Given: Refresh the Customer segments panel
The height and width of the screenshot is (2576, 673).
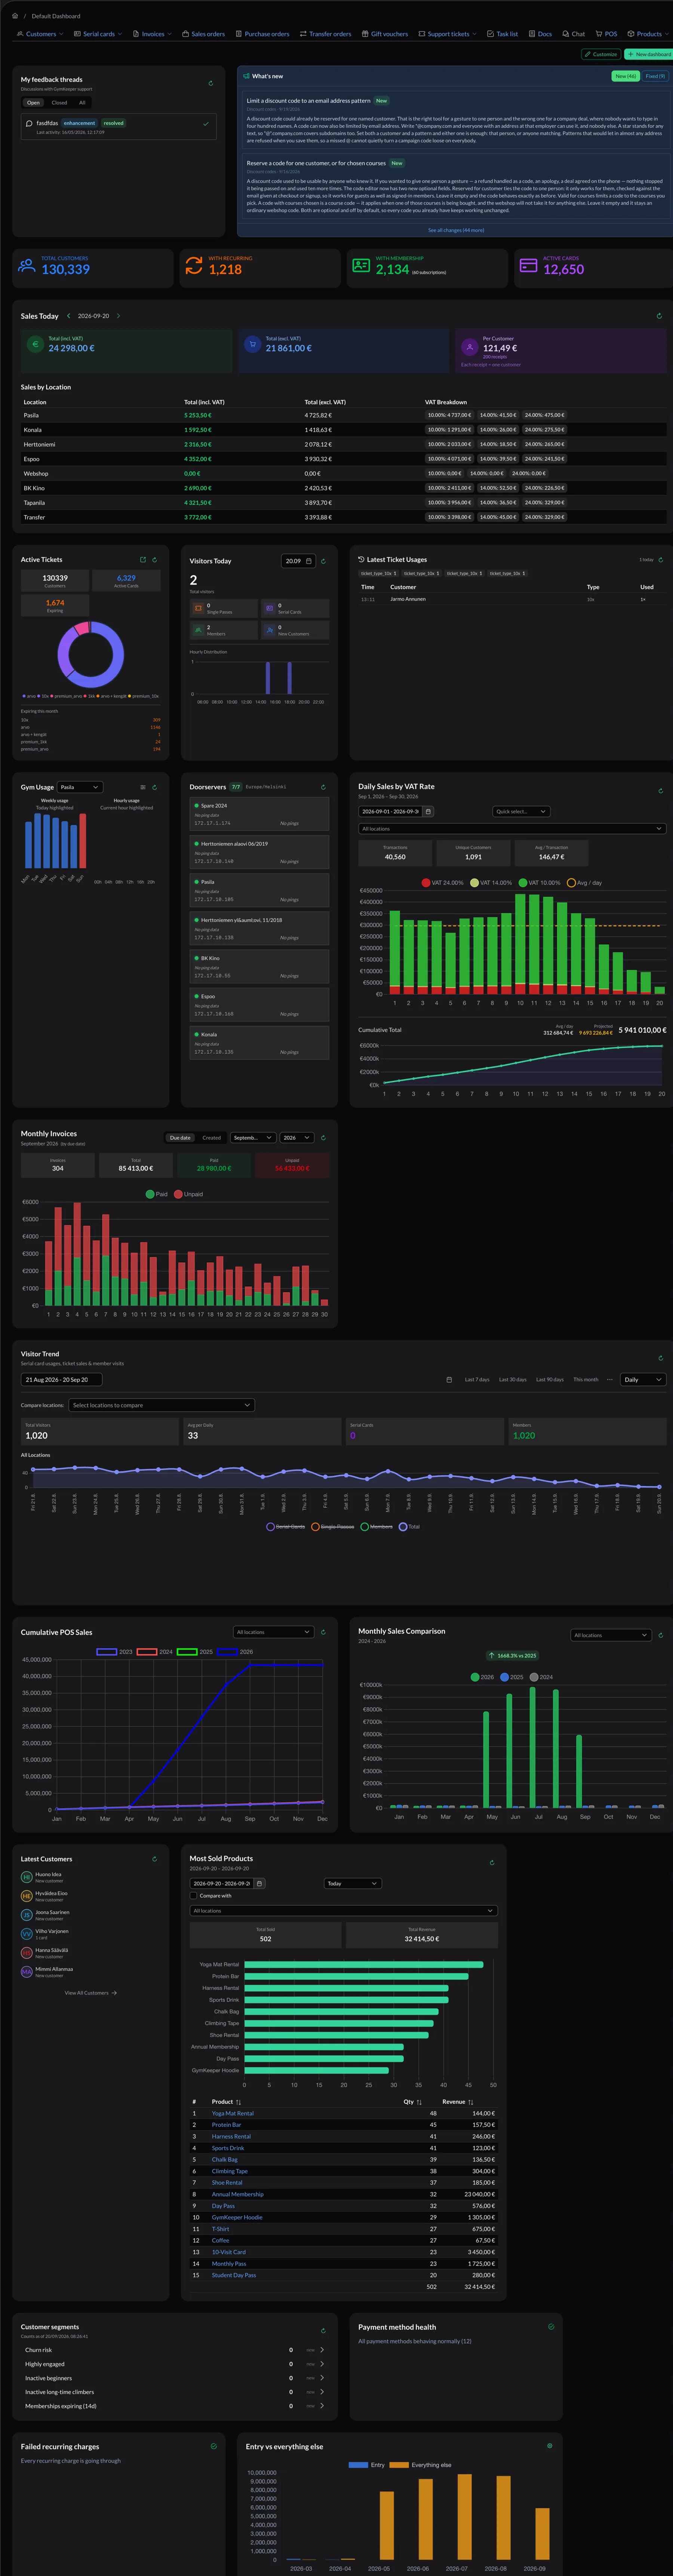Looking at the screenshot, I should pos(323,2331).
